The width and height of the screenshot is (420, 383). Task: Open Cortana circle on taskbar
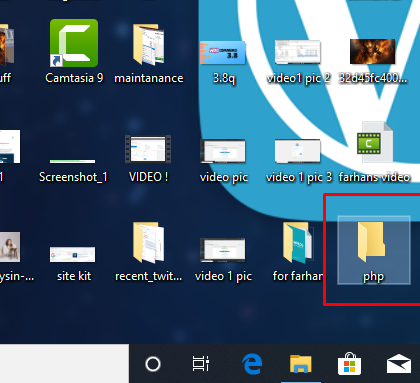coord(153,364)
